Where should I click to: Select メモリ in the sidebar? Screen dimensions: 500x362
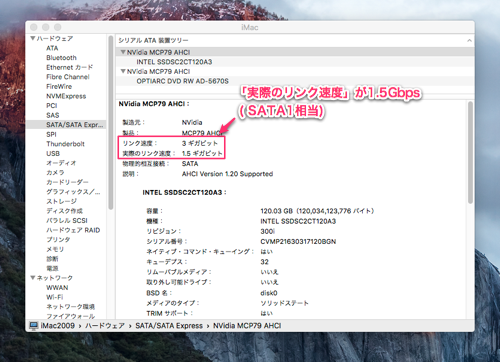pyautogui.click(x=55, y=249)
